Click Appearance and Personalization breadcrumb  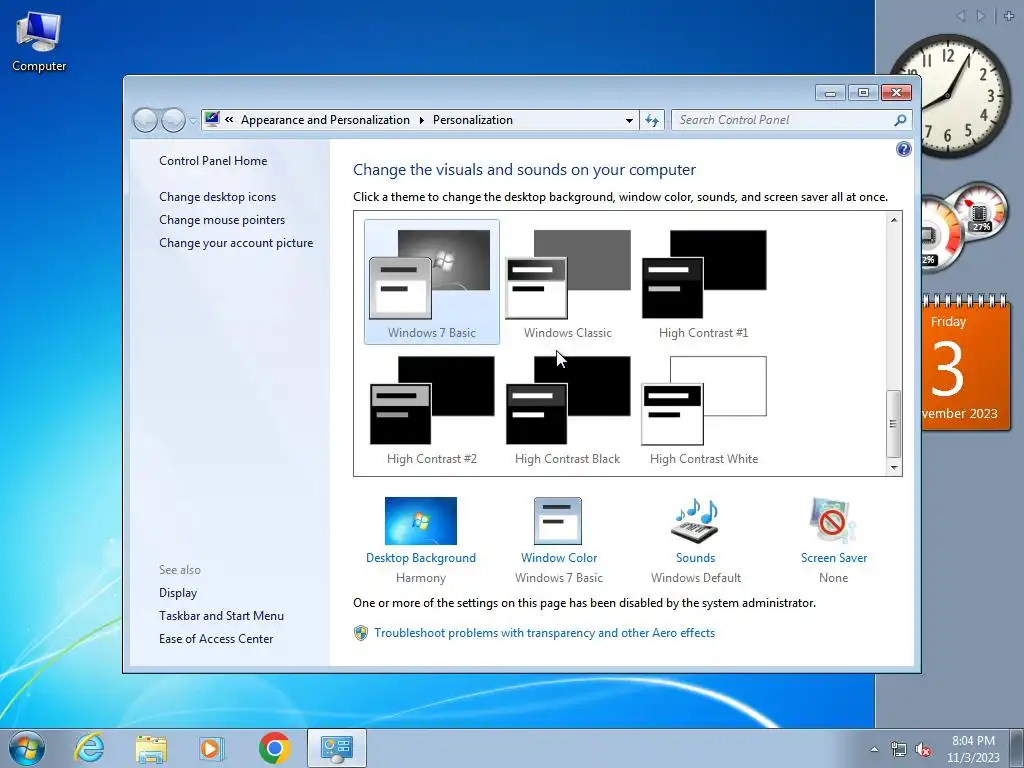(325, 120)
